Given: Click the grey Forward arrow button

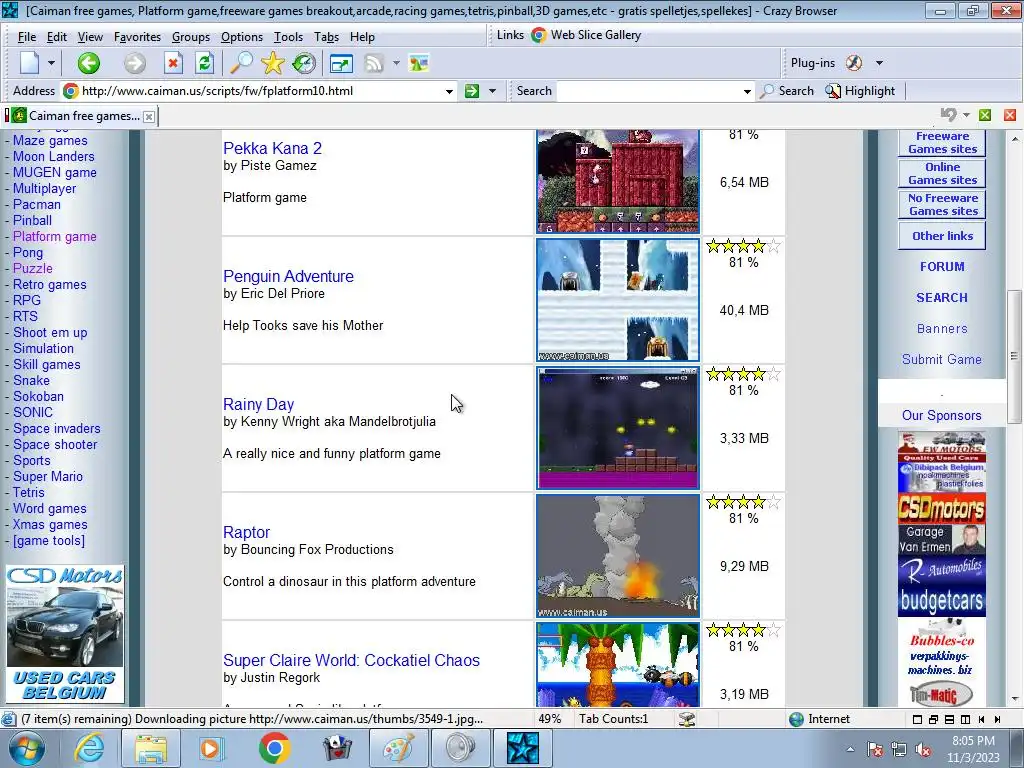Looking at the screenshot, I should point(135,63).
